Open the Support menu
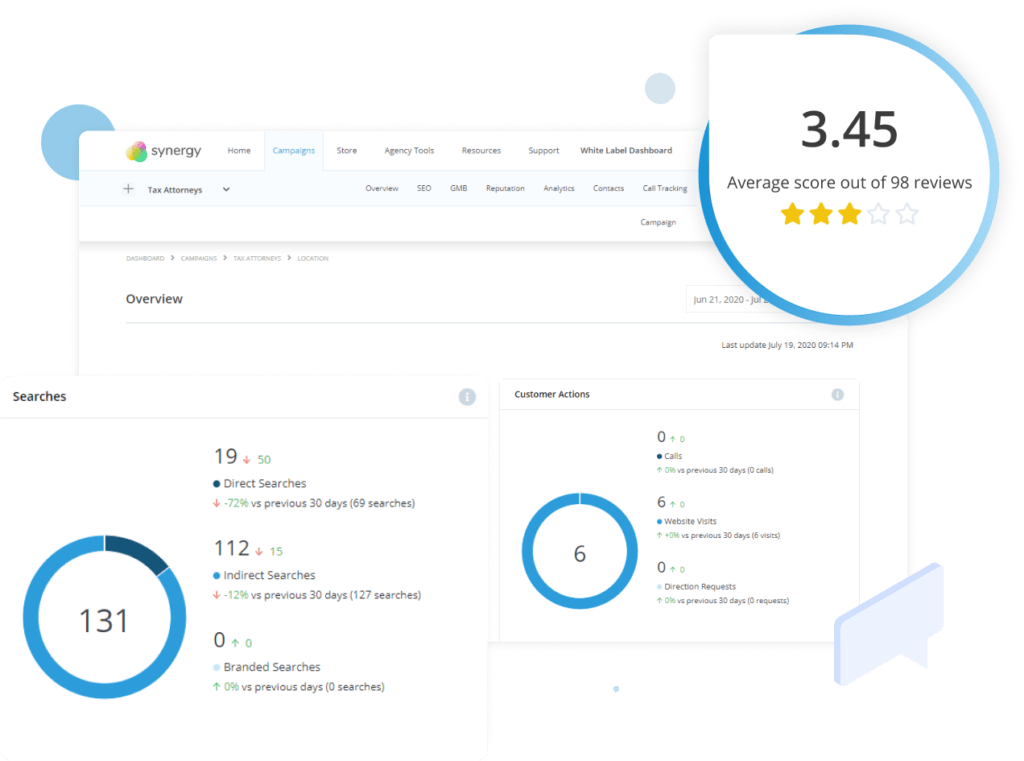The width and height of the screenshot is (1024, 761). coord(543,150)
